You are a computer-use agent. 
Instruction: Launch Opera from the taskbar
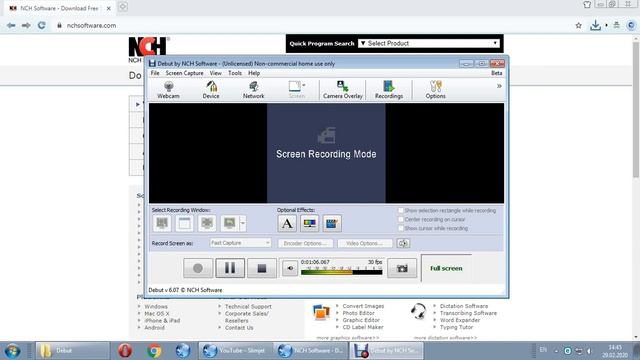(125, 351)
